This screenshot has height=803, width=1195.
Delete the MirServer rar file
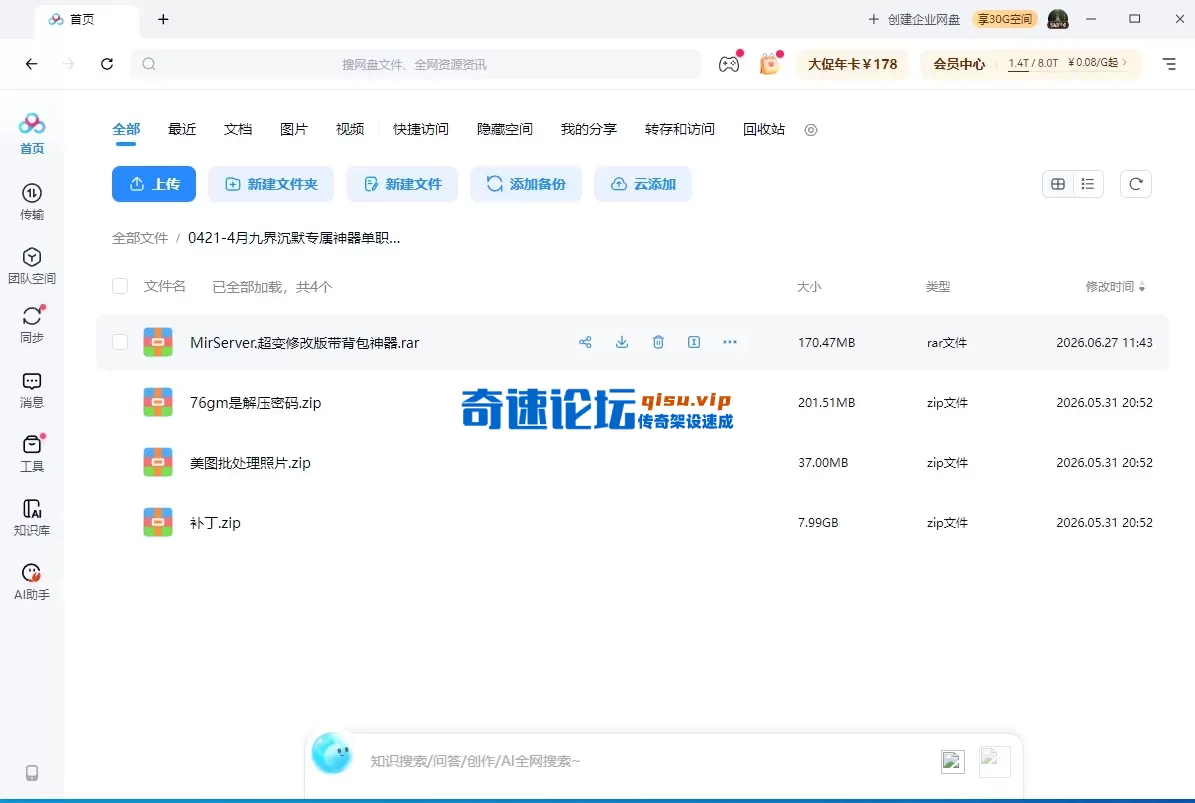coord(658,342)
